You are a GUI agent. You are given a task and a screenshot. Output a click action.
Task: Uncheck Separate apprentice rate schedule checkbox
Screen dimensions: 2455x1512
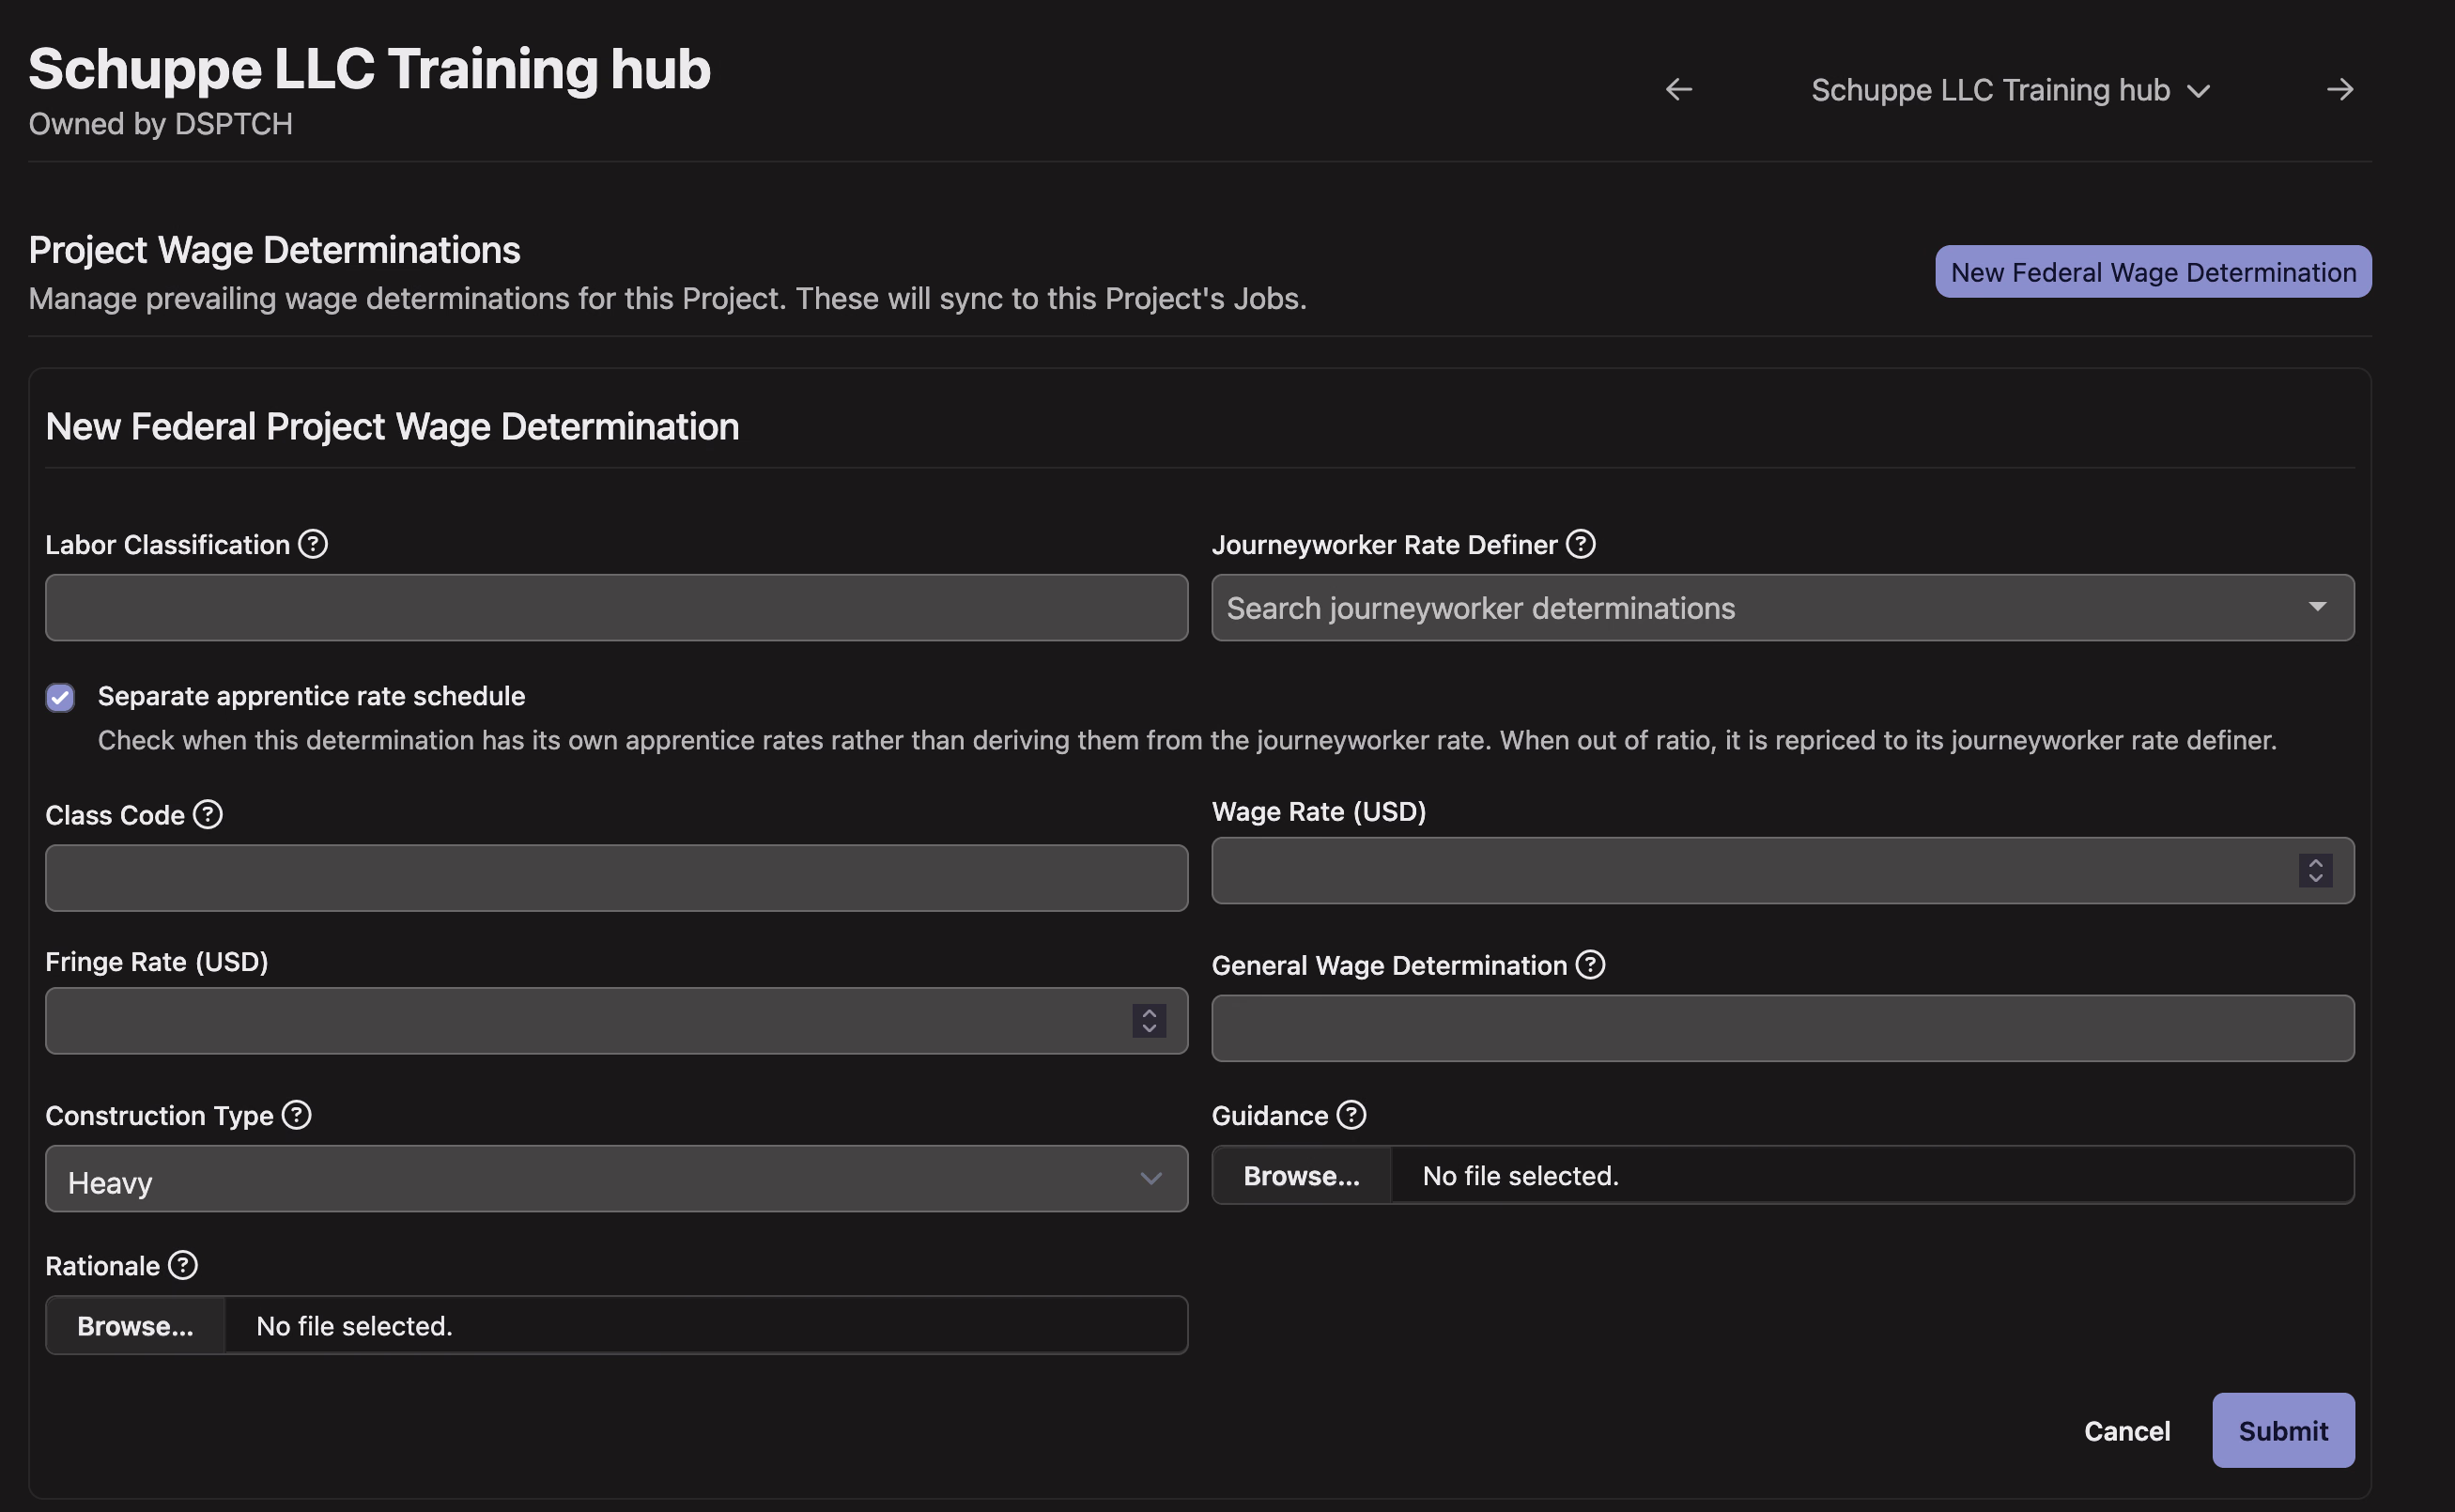pos(60,697)
